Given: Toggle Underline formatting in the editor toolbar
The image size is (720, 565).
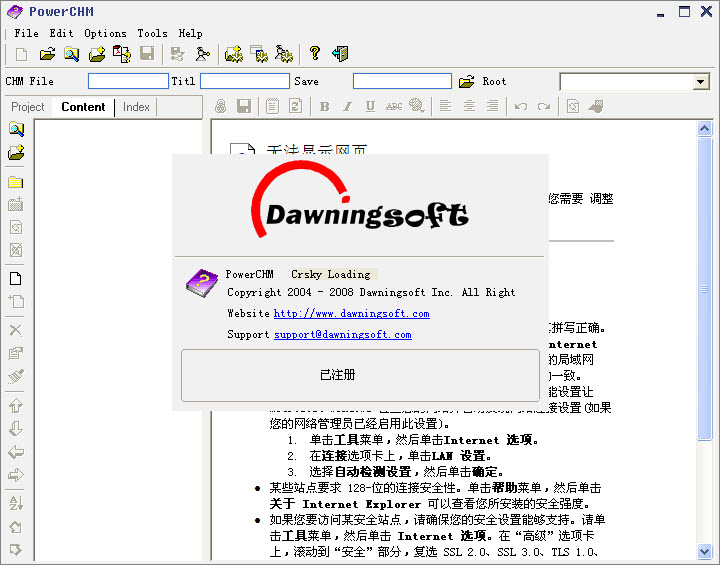Looking at the screenshot, I should coord(370,107).
